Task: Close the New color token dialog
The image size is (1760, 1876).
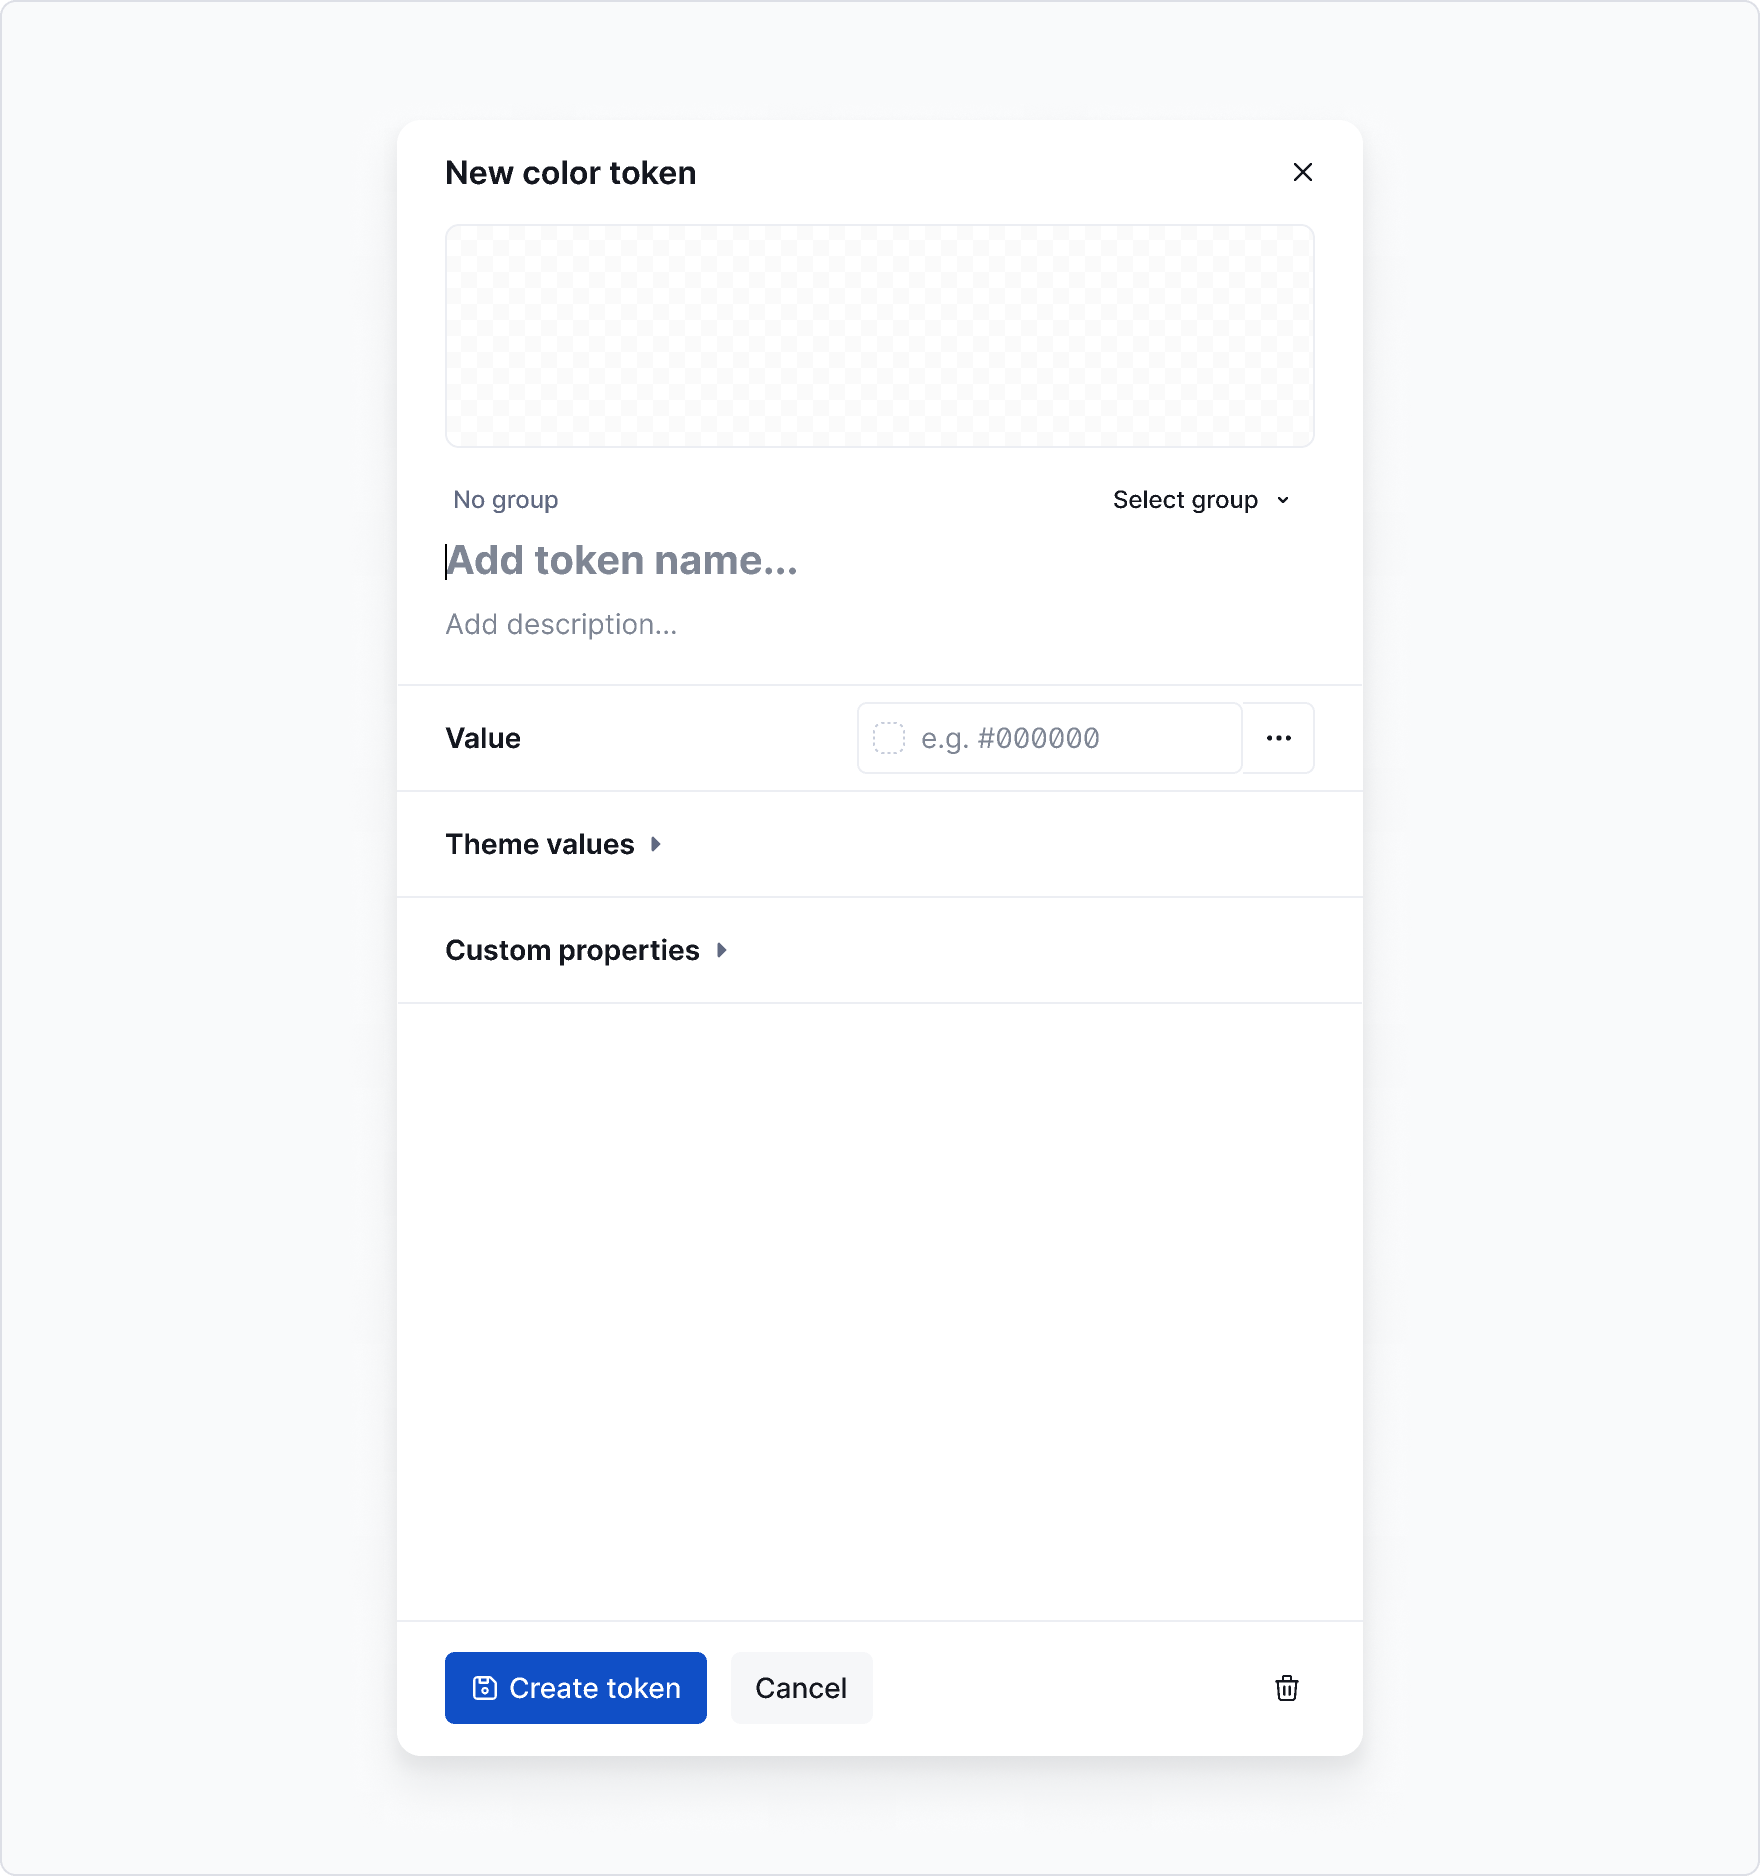Action: coord(1304,172)
